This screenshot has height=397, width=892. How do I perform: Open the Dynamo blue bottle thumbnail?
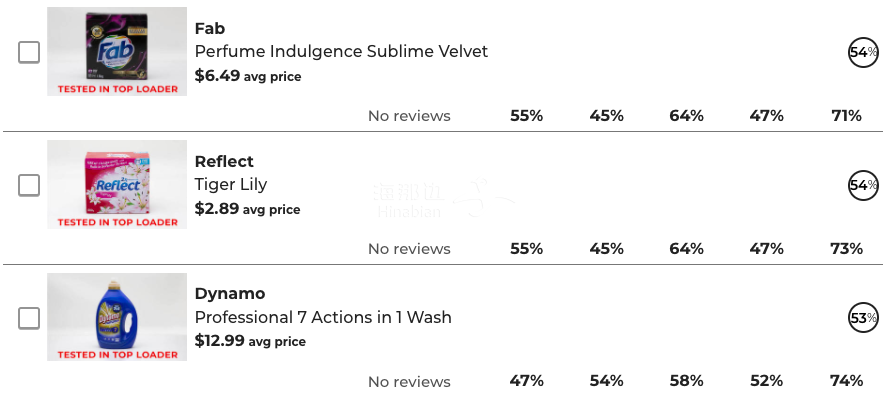[117, 317]
